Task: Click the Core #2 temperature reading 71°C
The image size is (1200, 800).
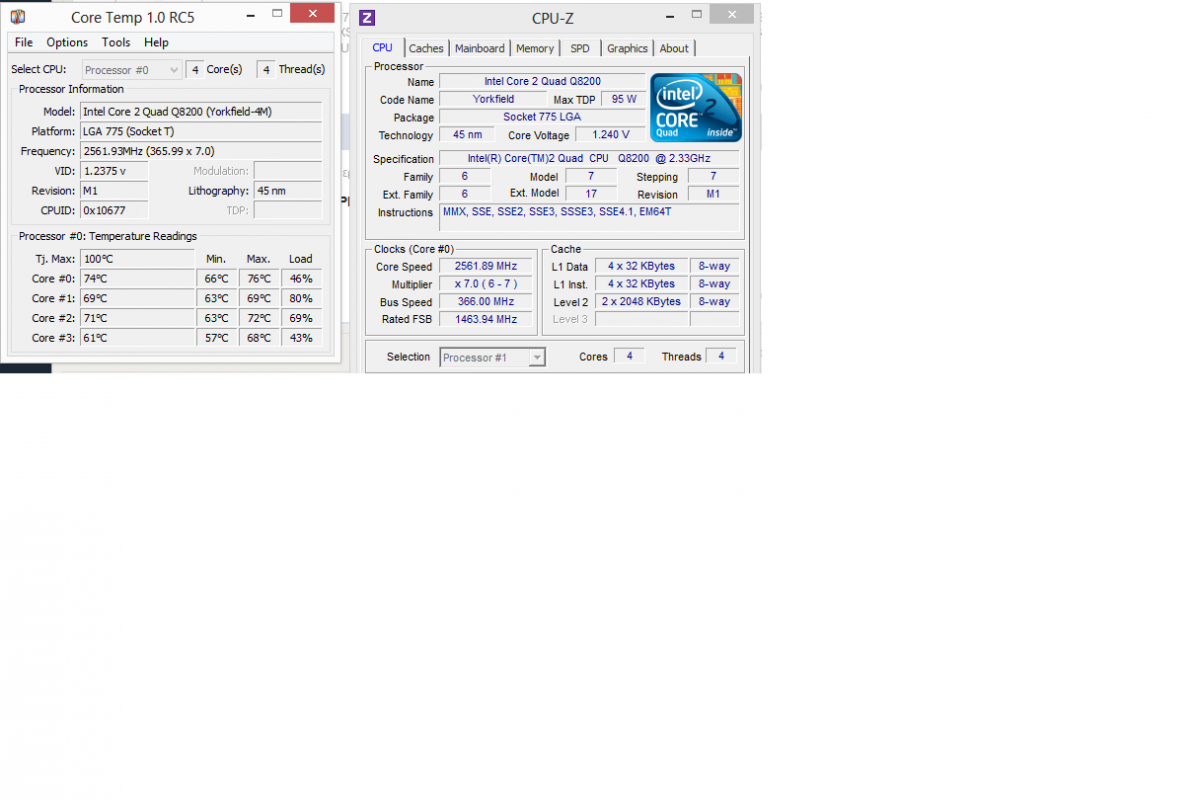Action: [x=137, y=318]
